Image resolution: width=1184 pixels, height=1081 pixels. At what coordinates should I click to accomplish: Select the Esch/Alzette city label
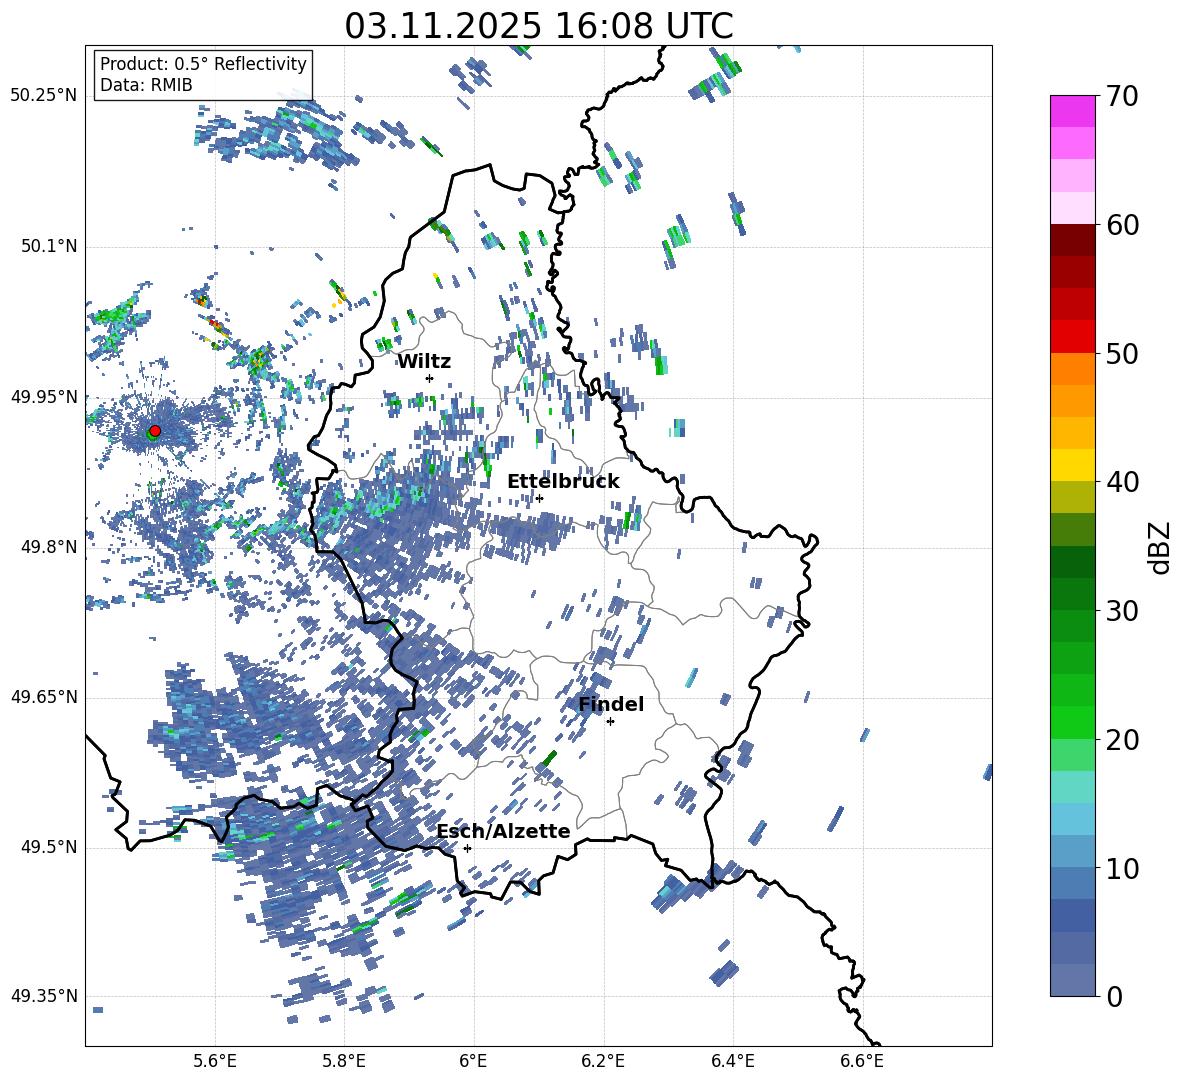pyautogui.click(x=503, y=831)
